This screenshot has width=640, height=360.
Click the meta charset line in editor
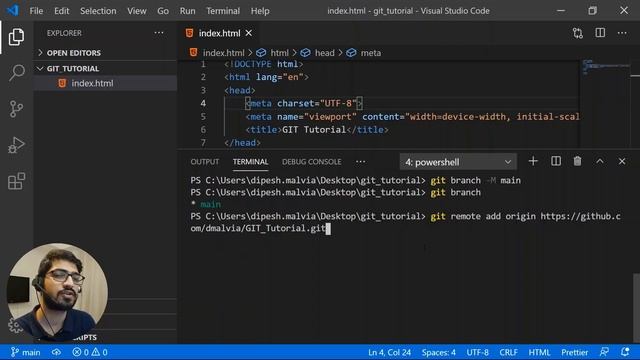304,104
